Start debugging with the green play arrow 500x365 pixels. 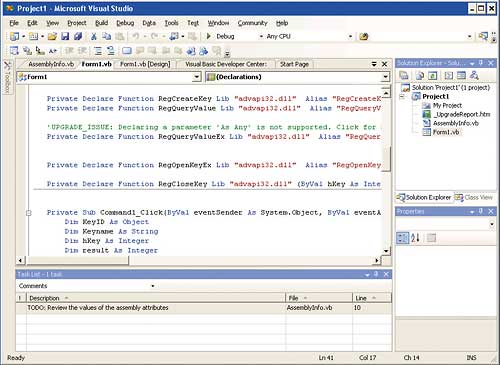pos(209,36)
